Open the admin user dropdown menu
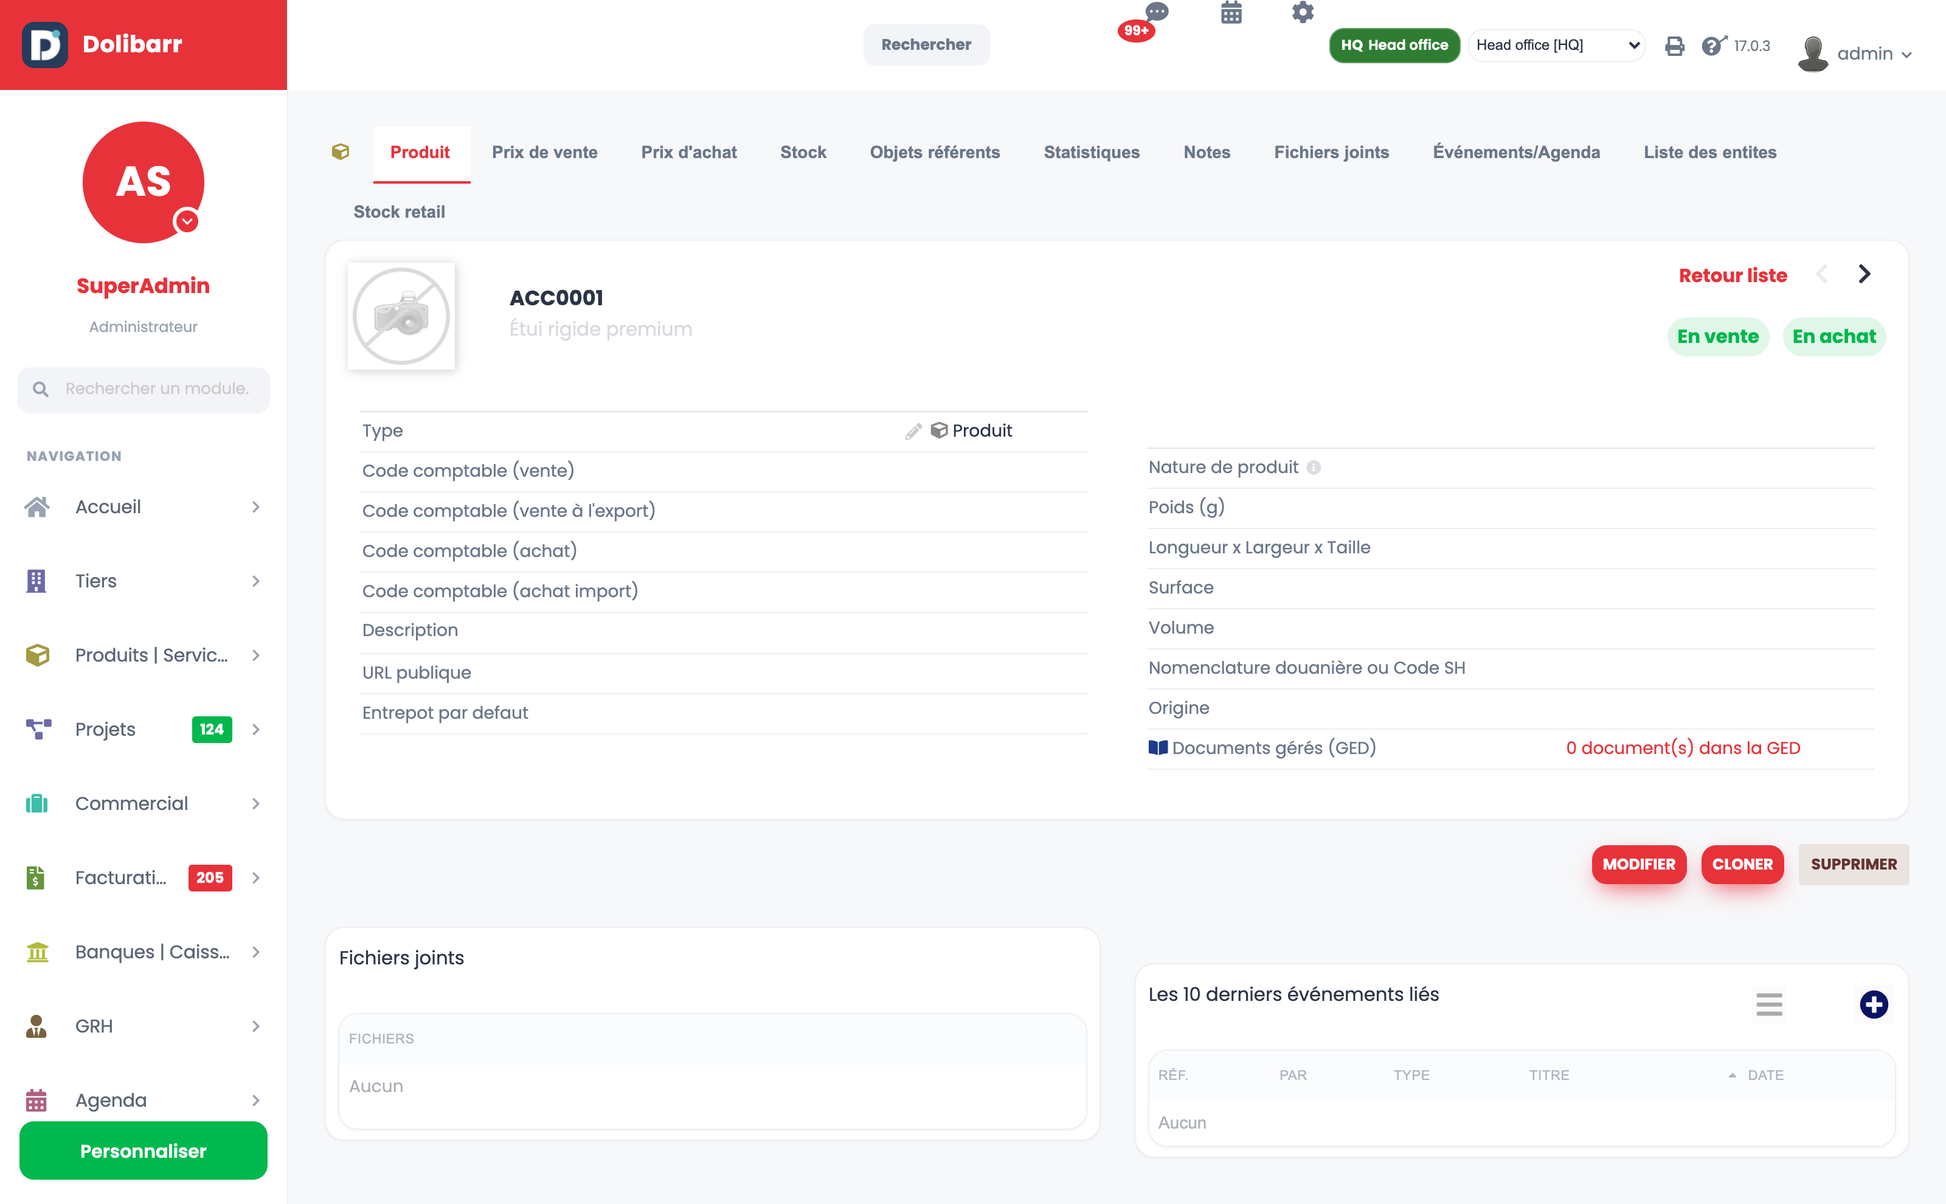The image size is (1946, 1204). tap(1855, 53)
